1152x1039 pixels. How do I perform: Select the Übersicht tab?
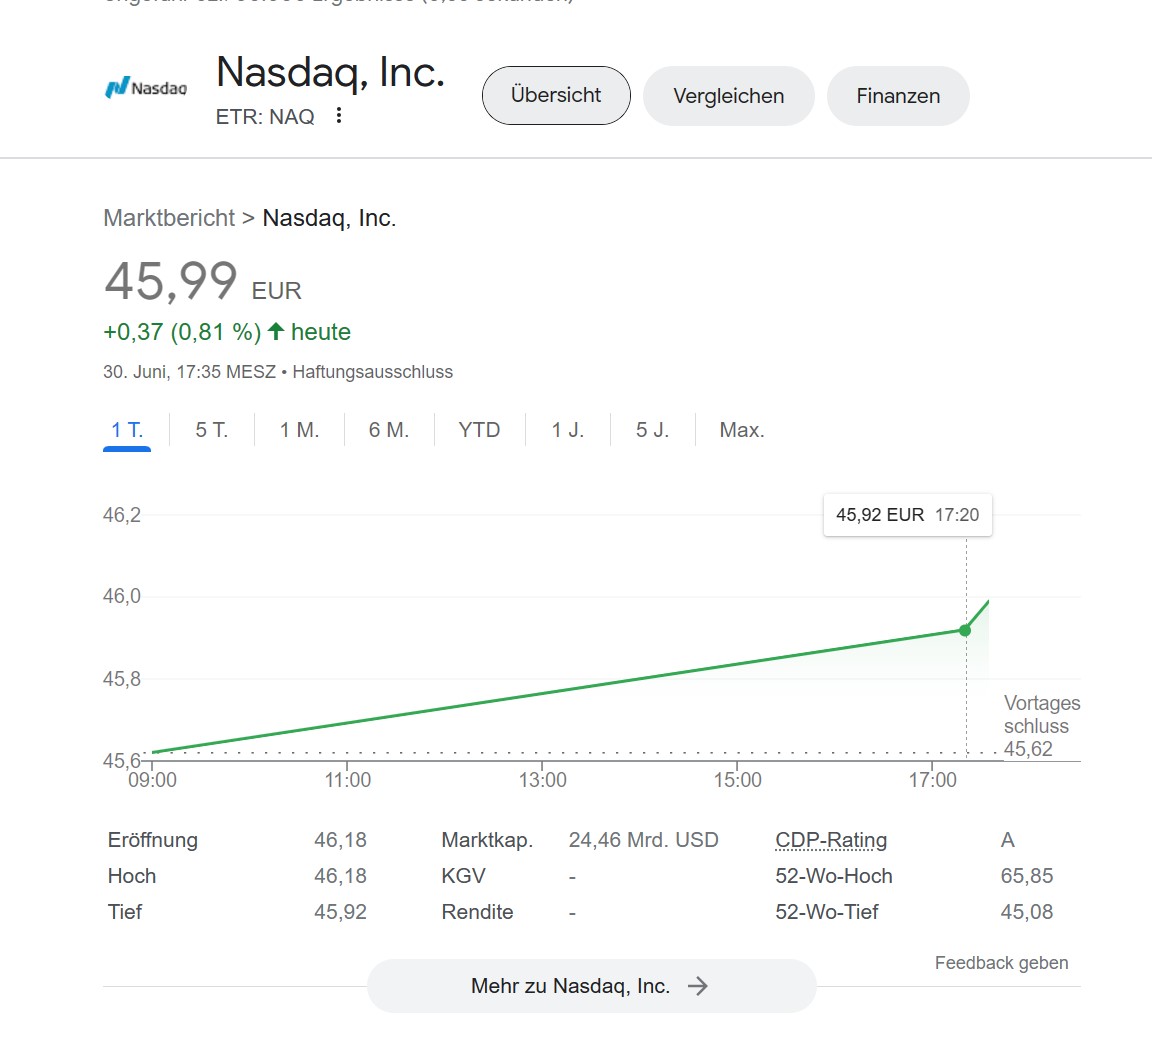556,96
